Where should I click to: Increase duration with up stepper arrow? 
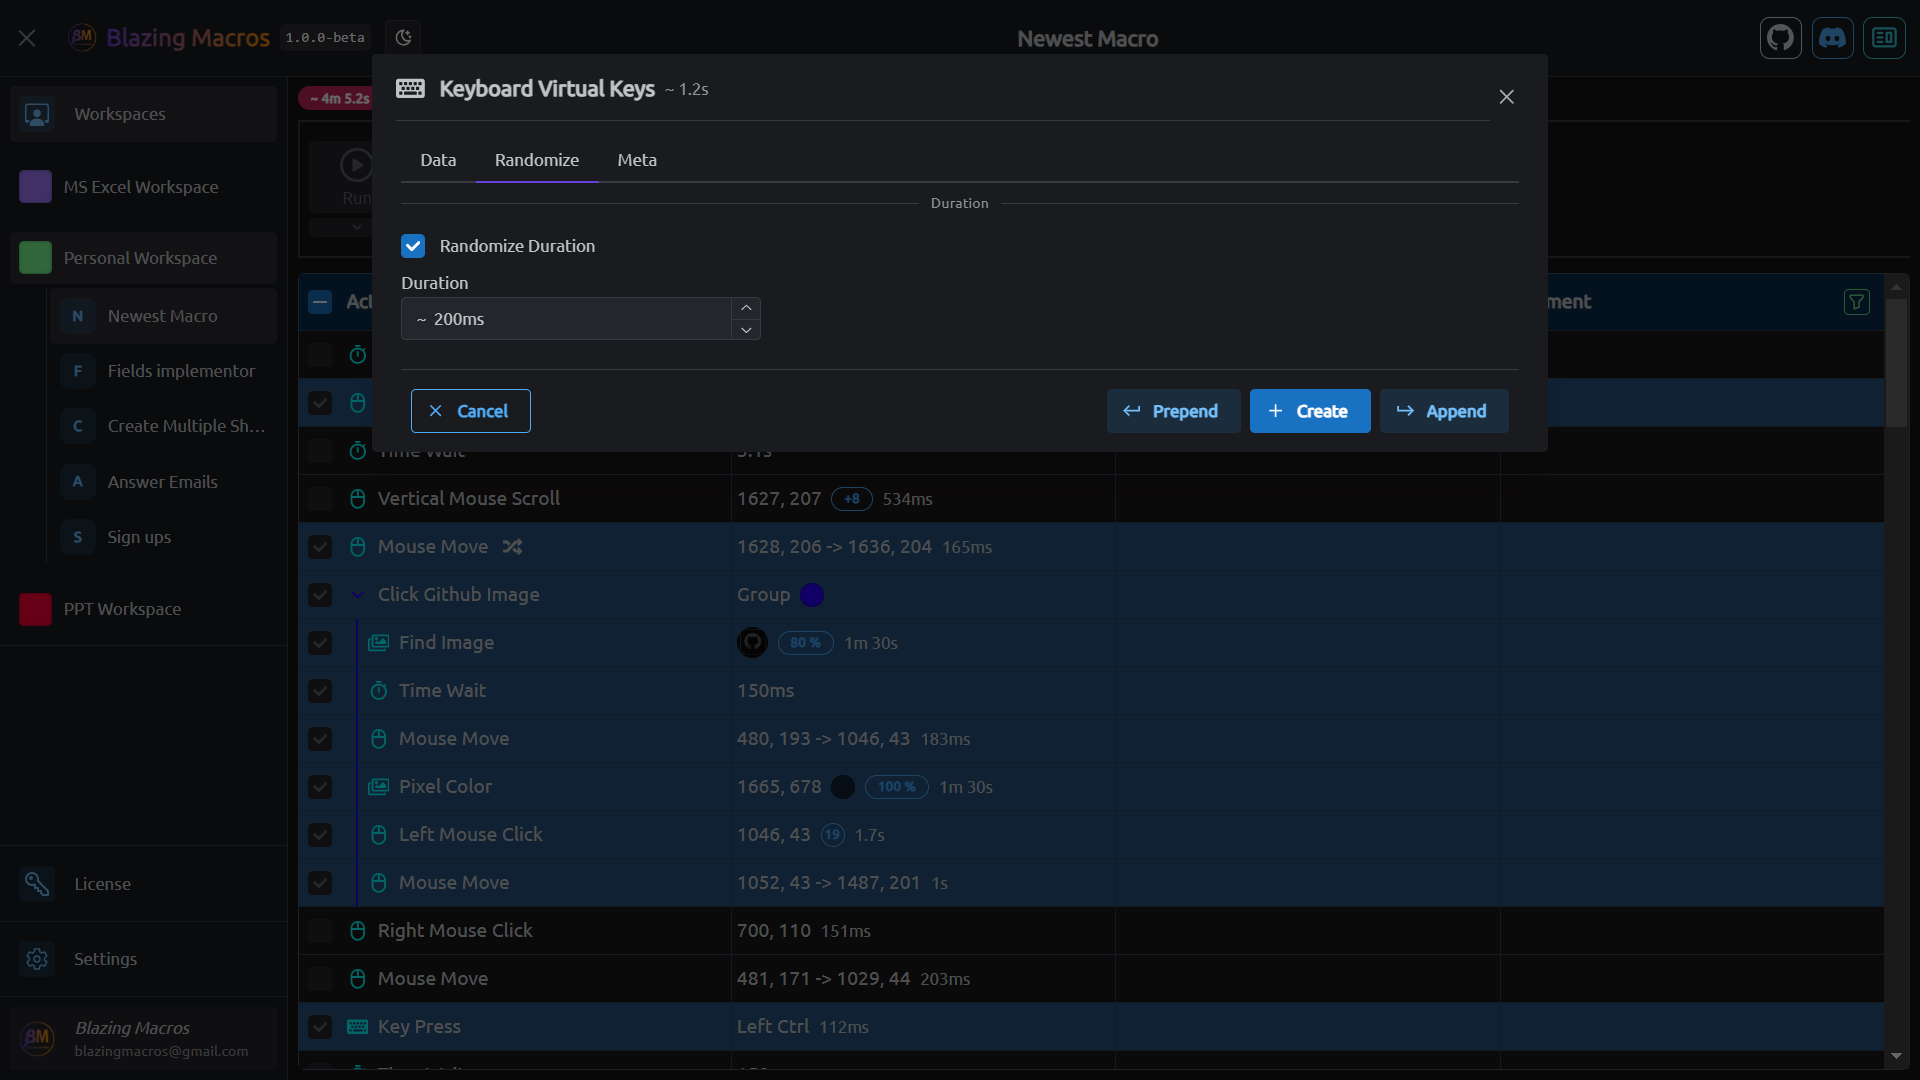tap(746, 308)
